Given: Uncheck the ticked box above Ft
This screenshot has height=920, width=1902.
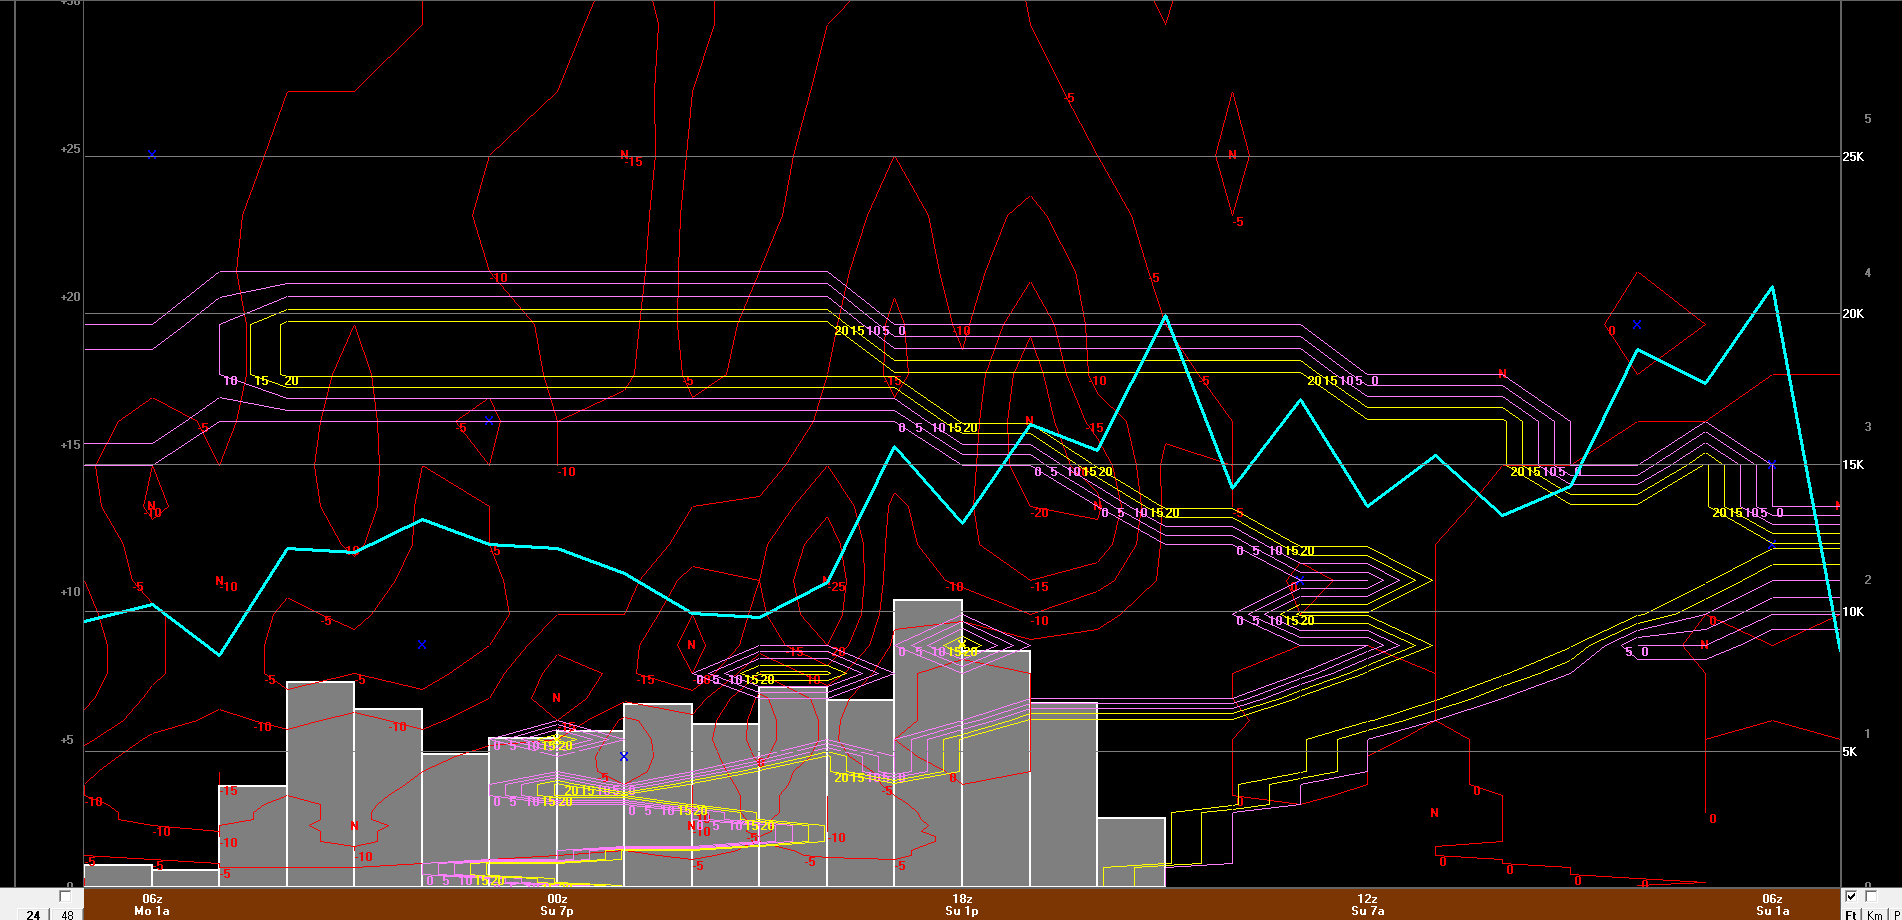Looking at the screenshot, I should pyautogui.click(x=1851, y=897).
